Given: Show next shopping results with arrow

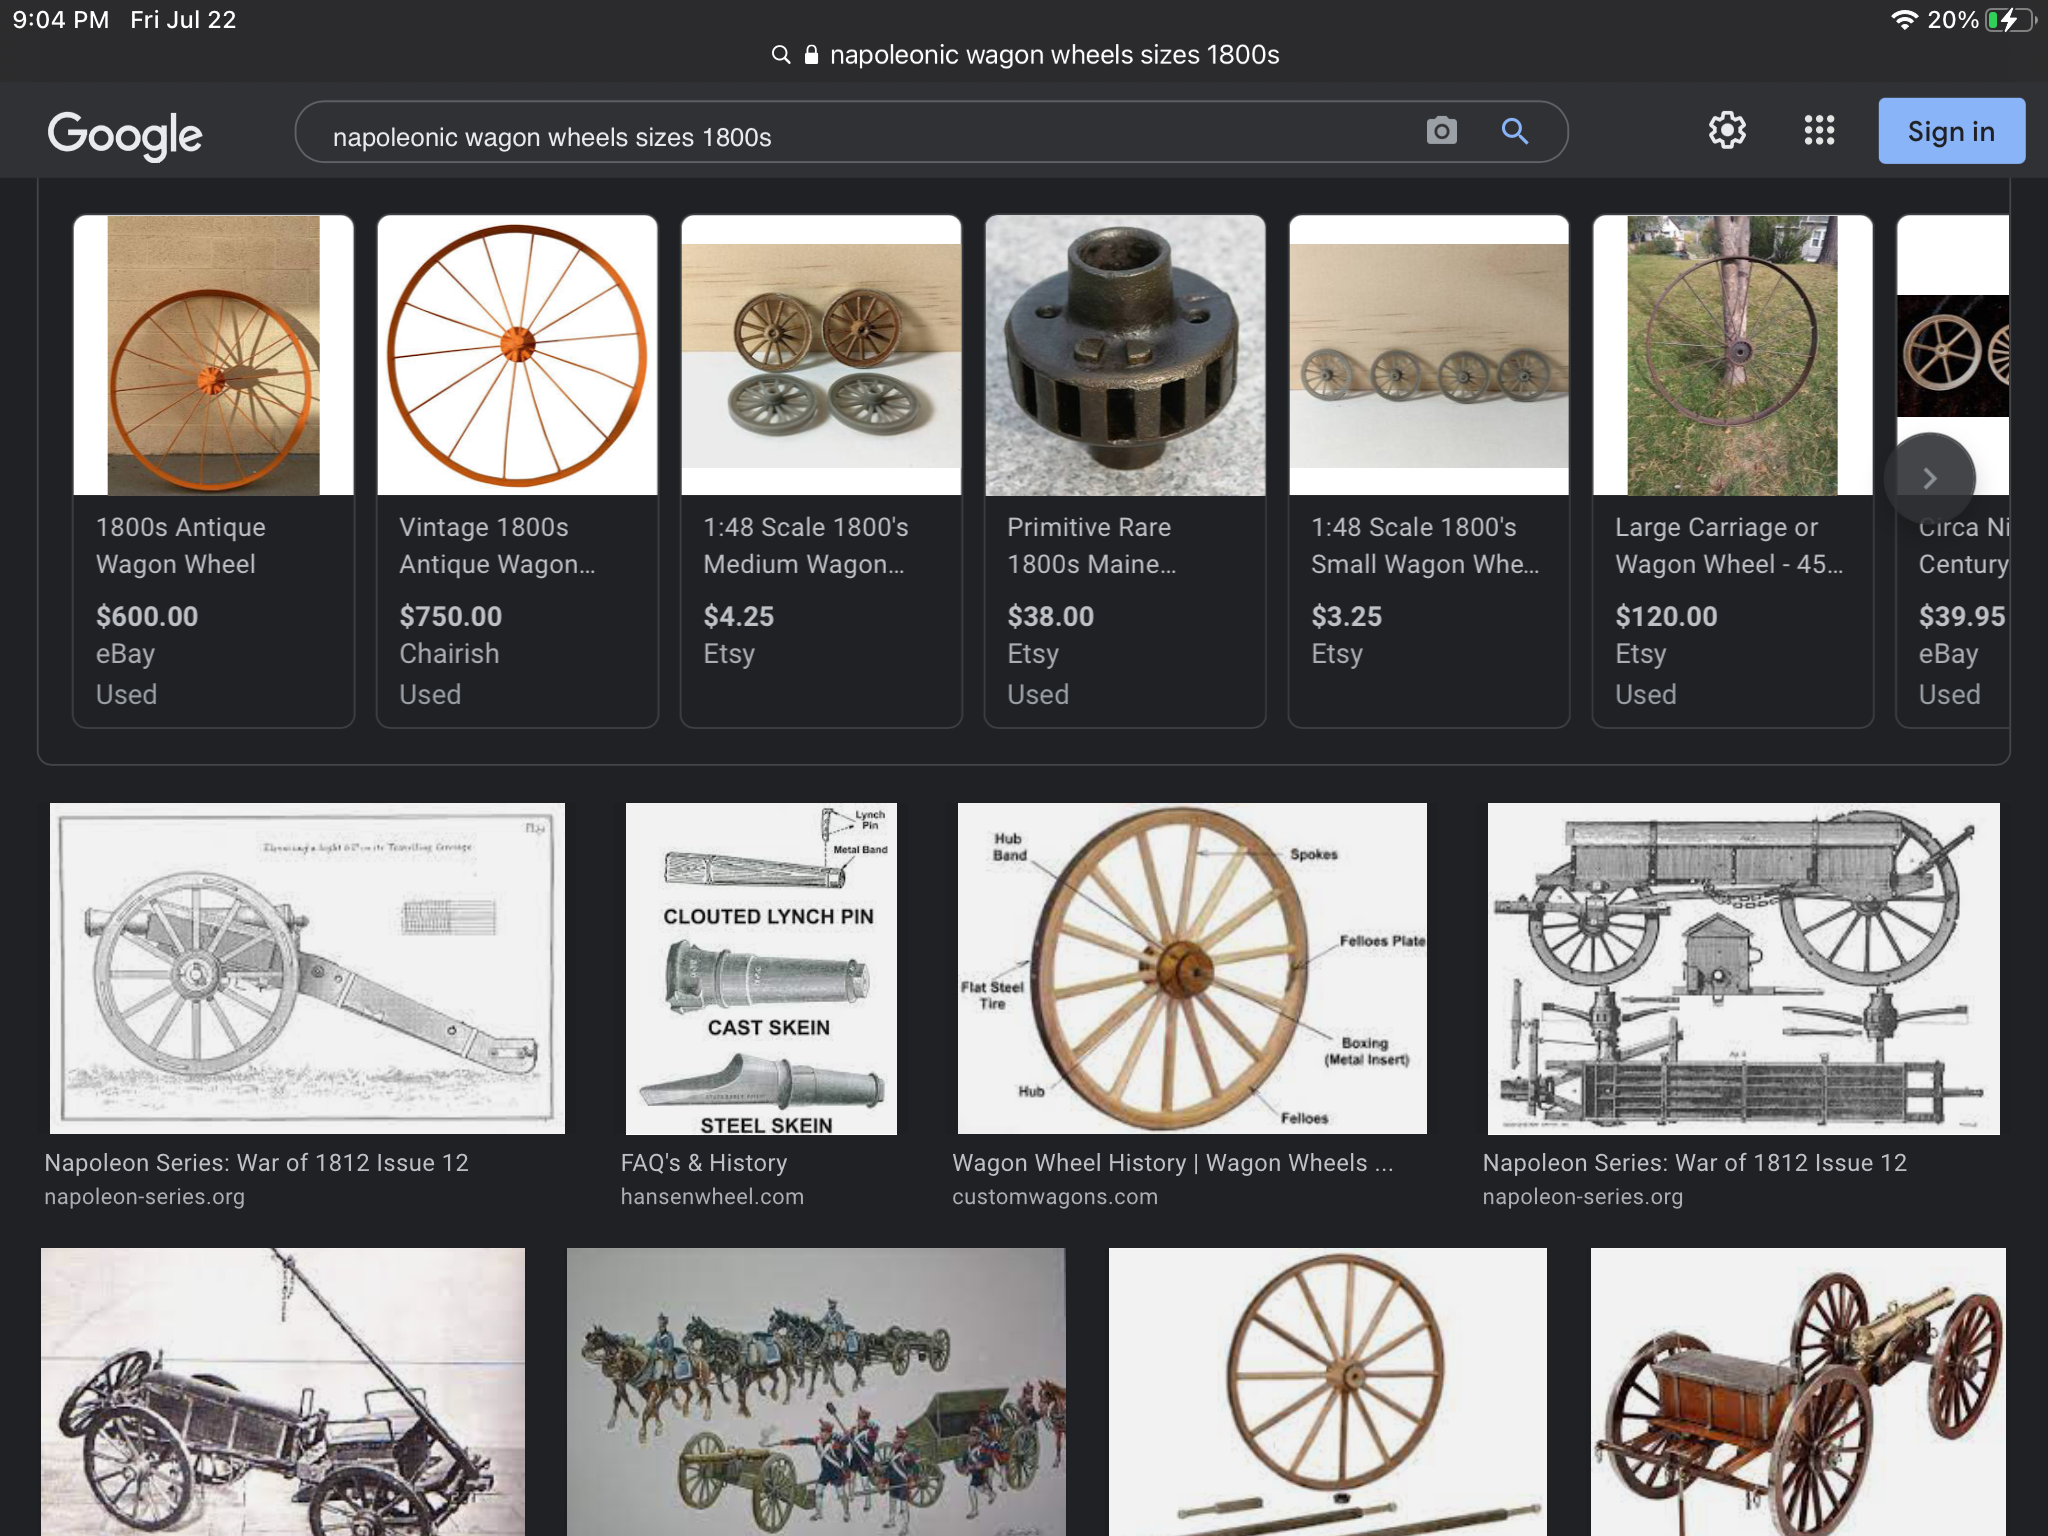Looking at the screenshot, I should [x=1929, y=479].
